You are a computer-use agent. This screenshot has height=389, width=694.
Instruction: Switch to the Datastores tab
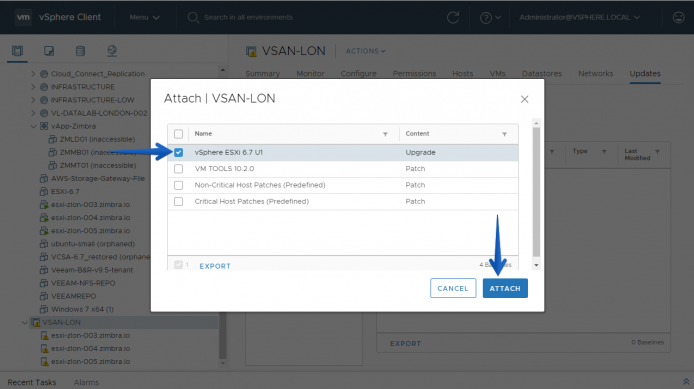pos(542,73)
